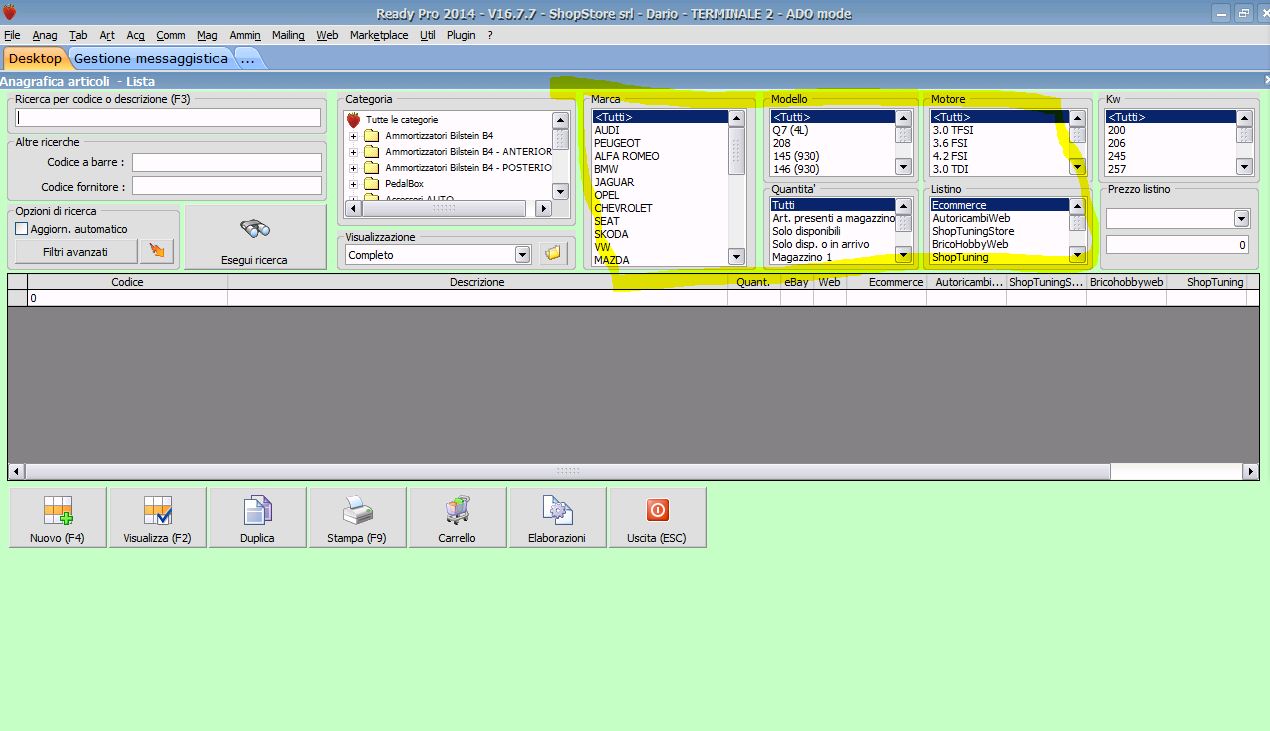Click the Codice a barre input field
Image resolution: width=1270 pixels, height=731 pixels.
[x=227, y=162]
